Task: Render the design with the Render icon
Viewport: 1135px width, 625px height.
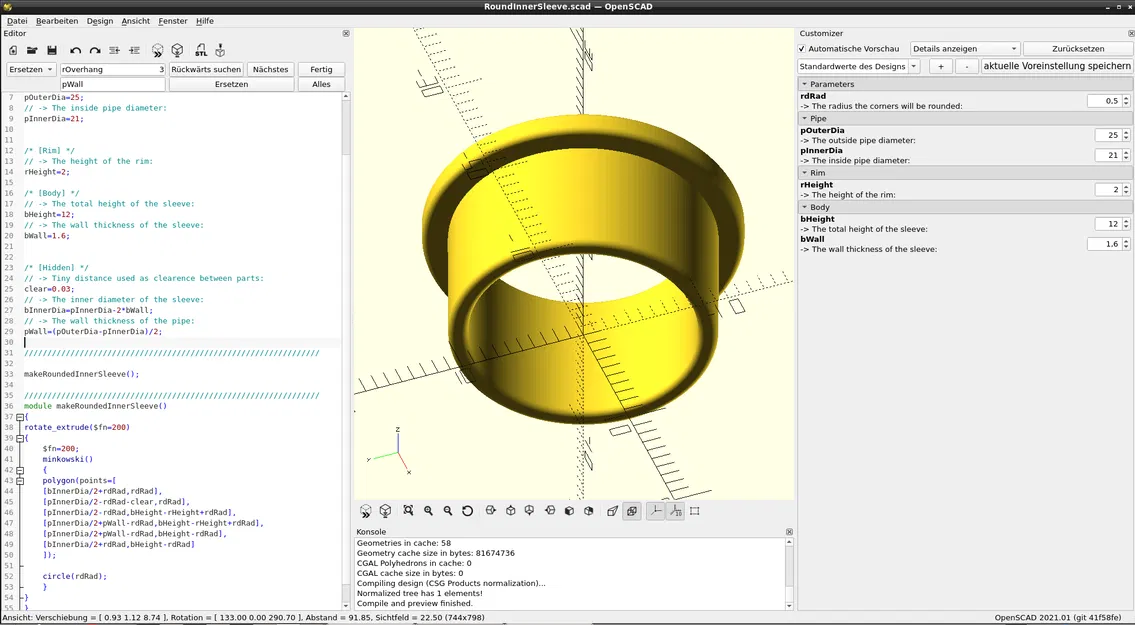Action: point(178,49)
